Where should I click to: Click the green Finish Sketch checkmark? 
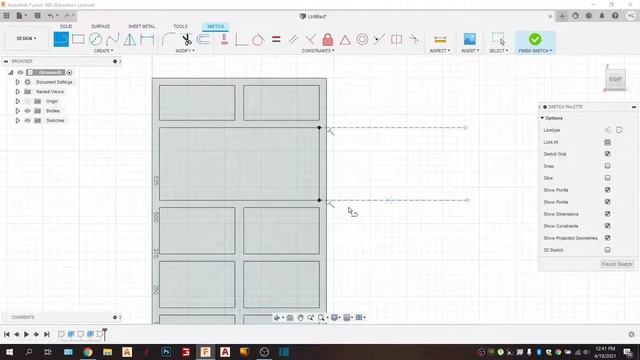pos(535,39)
